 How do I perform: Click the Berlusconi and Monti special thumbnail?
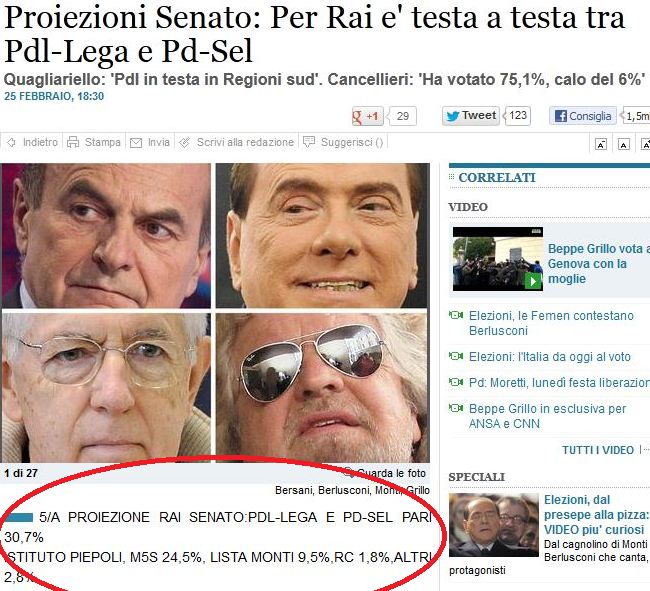tap(494, 525)
